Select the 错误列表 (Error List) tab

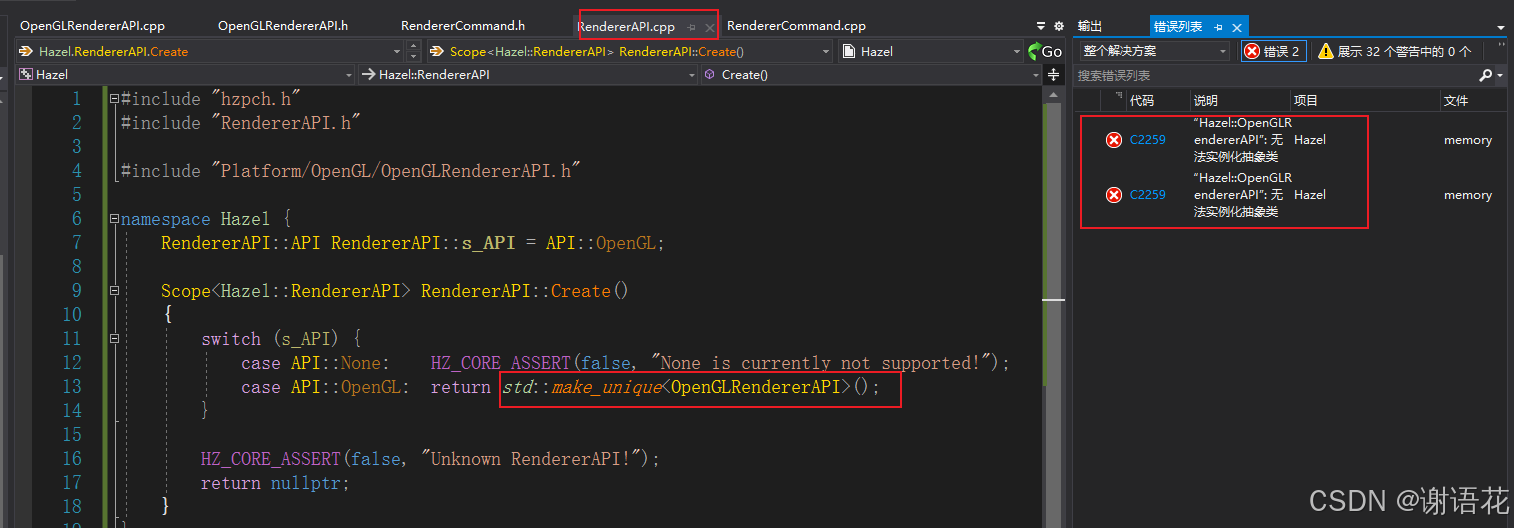coord(1178,27)
